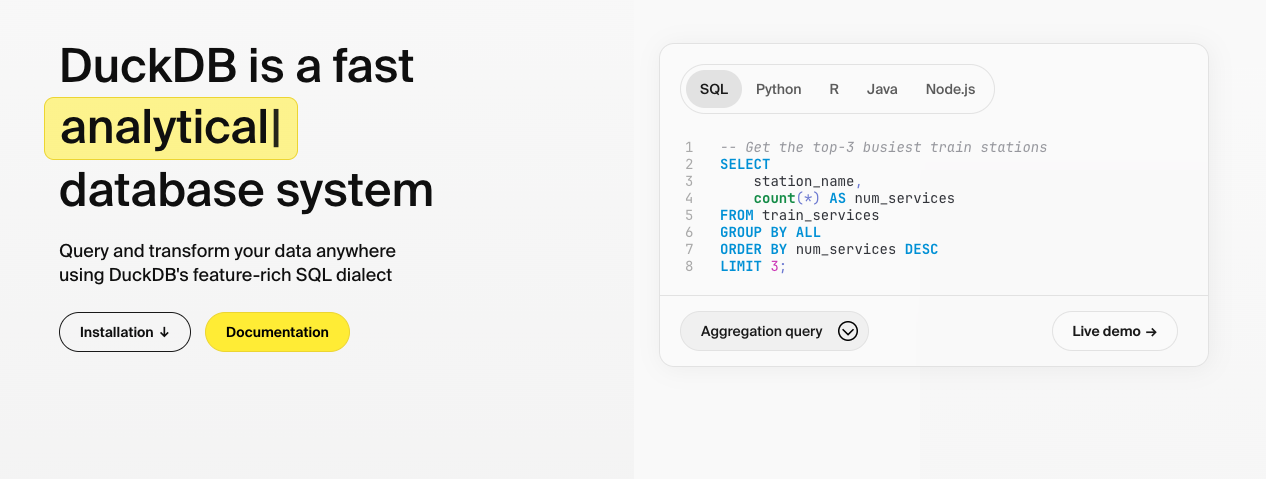Image resolution: width=1266 pixels, height=479 pixels.
Task: Click the GROUP BY ALL code line
Action: click(770, 232)
